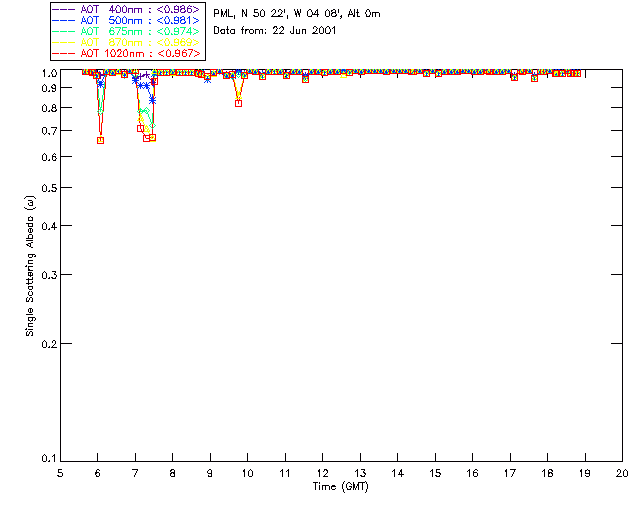Click the 0.7 y-axis tick label
Viewport: 640px width, 512px height.
coord(49,131)
